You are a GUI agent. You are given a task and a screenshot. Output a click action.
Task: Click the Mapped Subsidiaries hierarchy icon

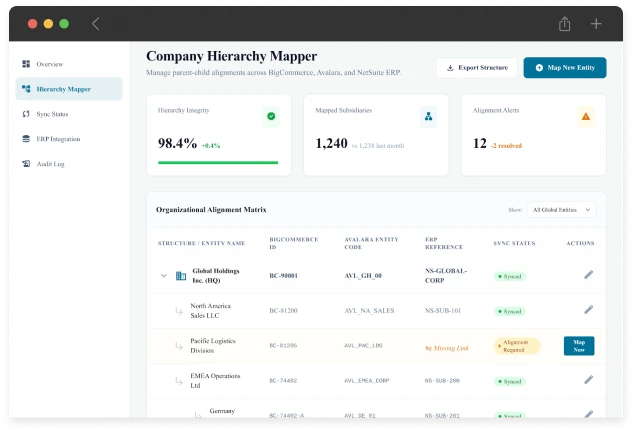(428, 117)
